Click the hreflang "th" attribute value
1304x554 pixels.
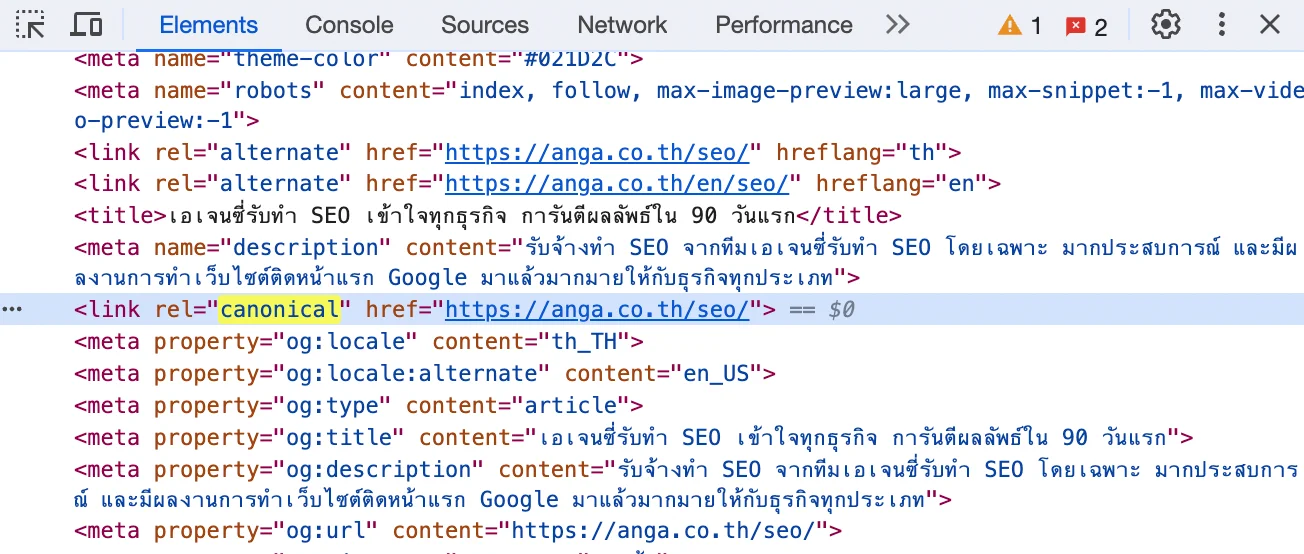922,153
